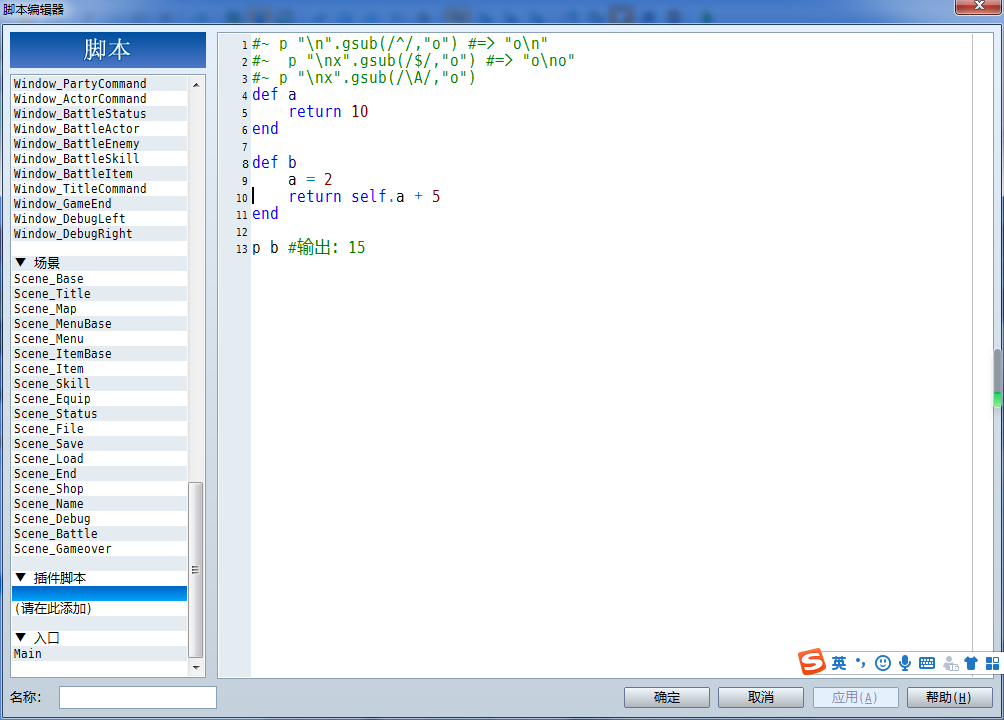Collapse the 场景 section triangle
The image size is (1004, 720).
pos(20,262)
